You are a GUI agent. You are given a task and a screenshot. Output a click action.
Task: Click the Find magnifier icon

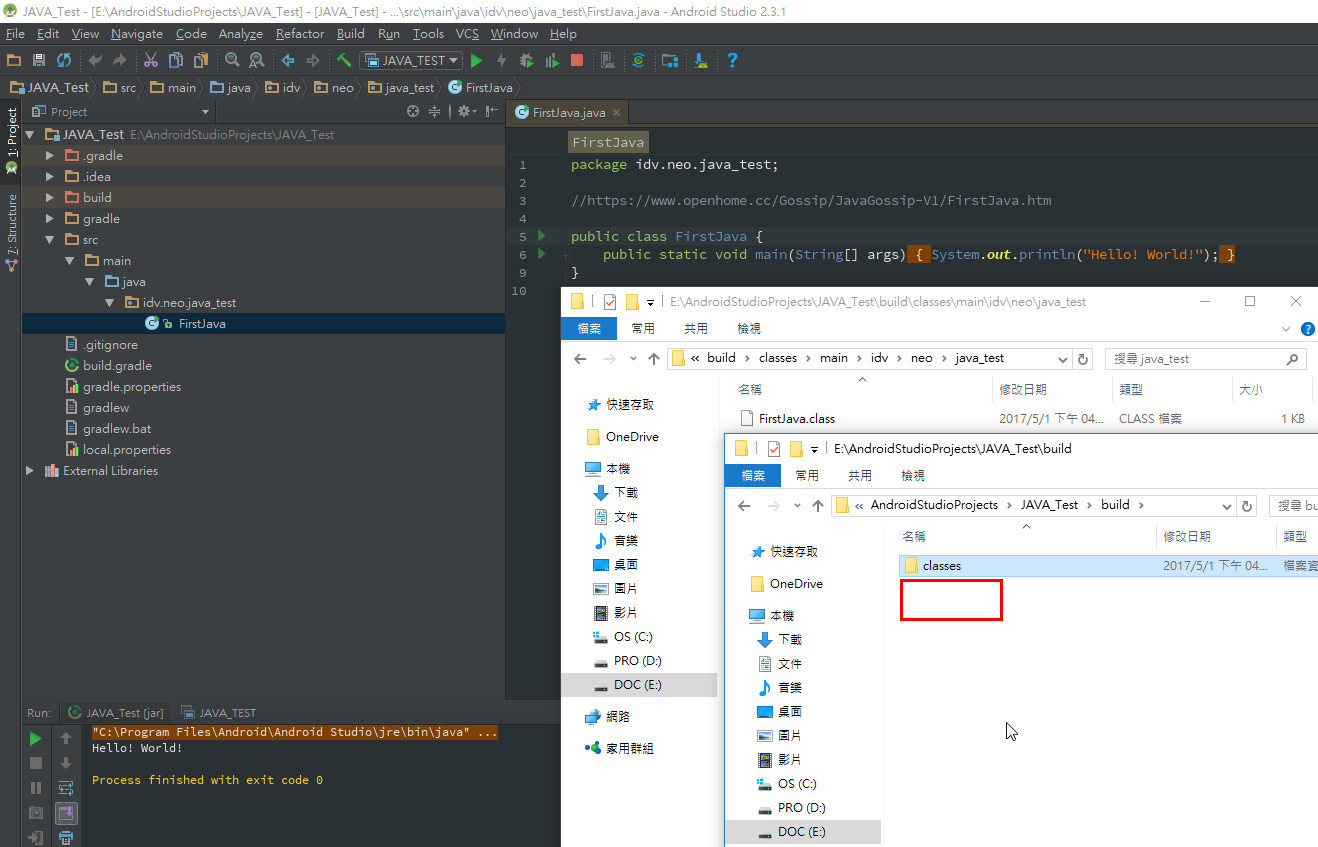(232, 61)
